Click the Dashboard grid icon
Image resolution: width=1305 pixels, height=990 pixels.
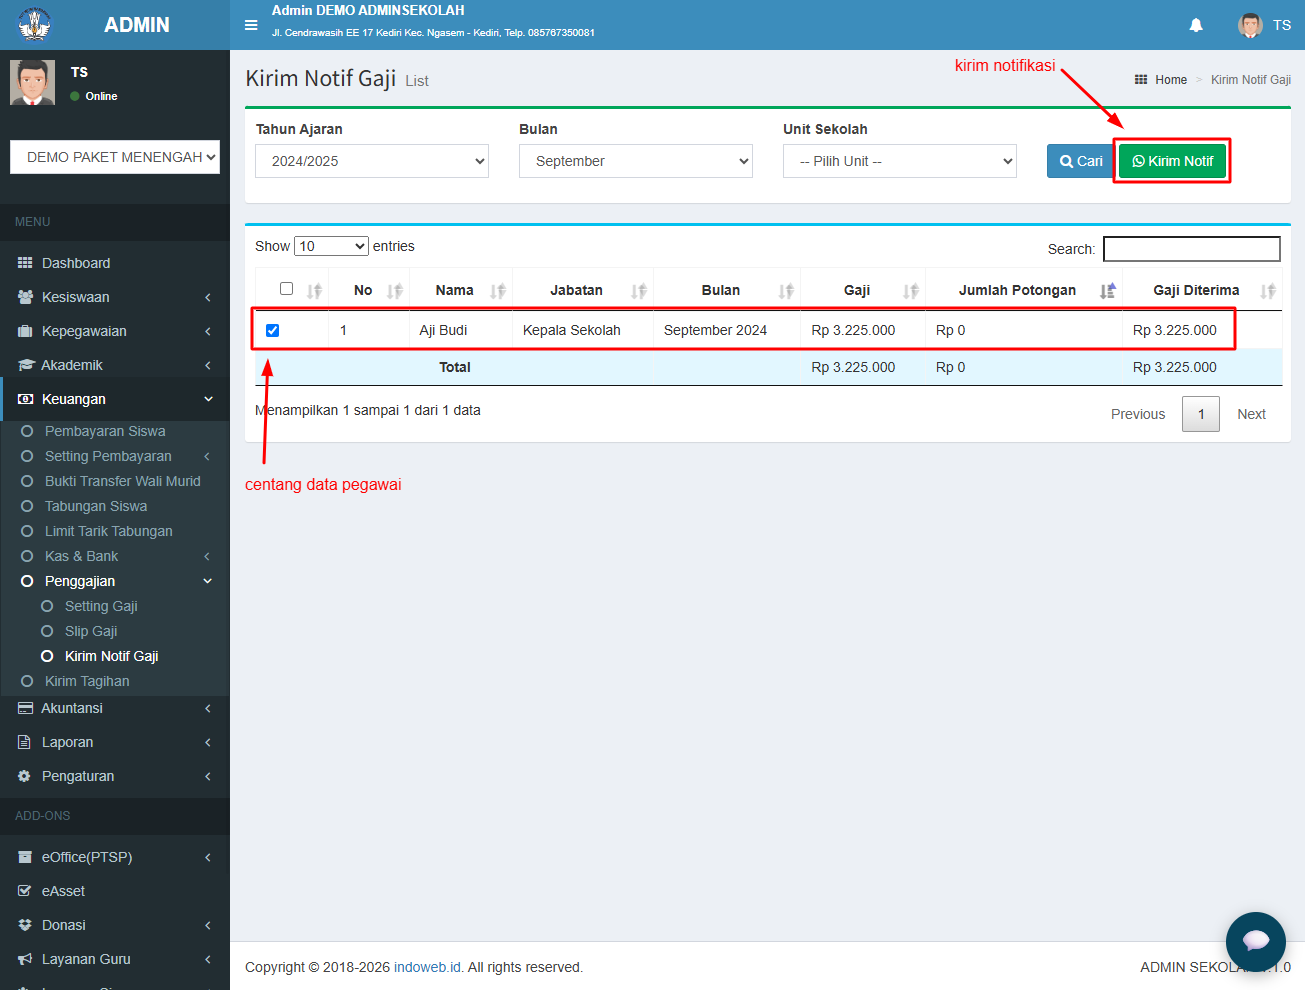tap(25, 263)
